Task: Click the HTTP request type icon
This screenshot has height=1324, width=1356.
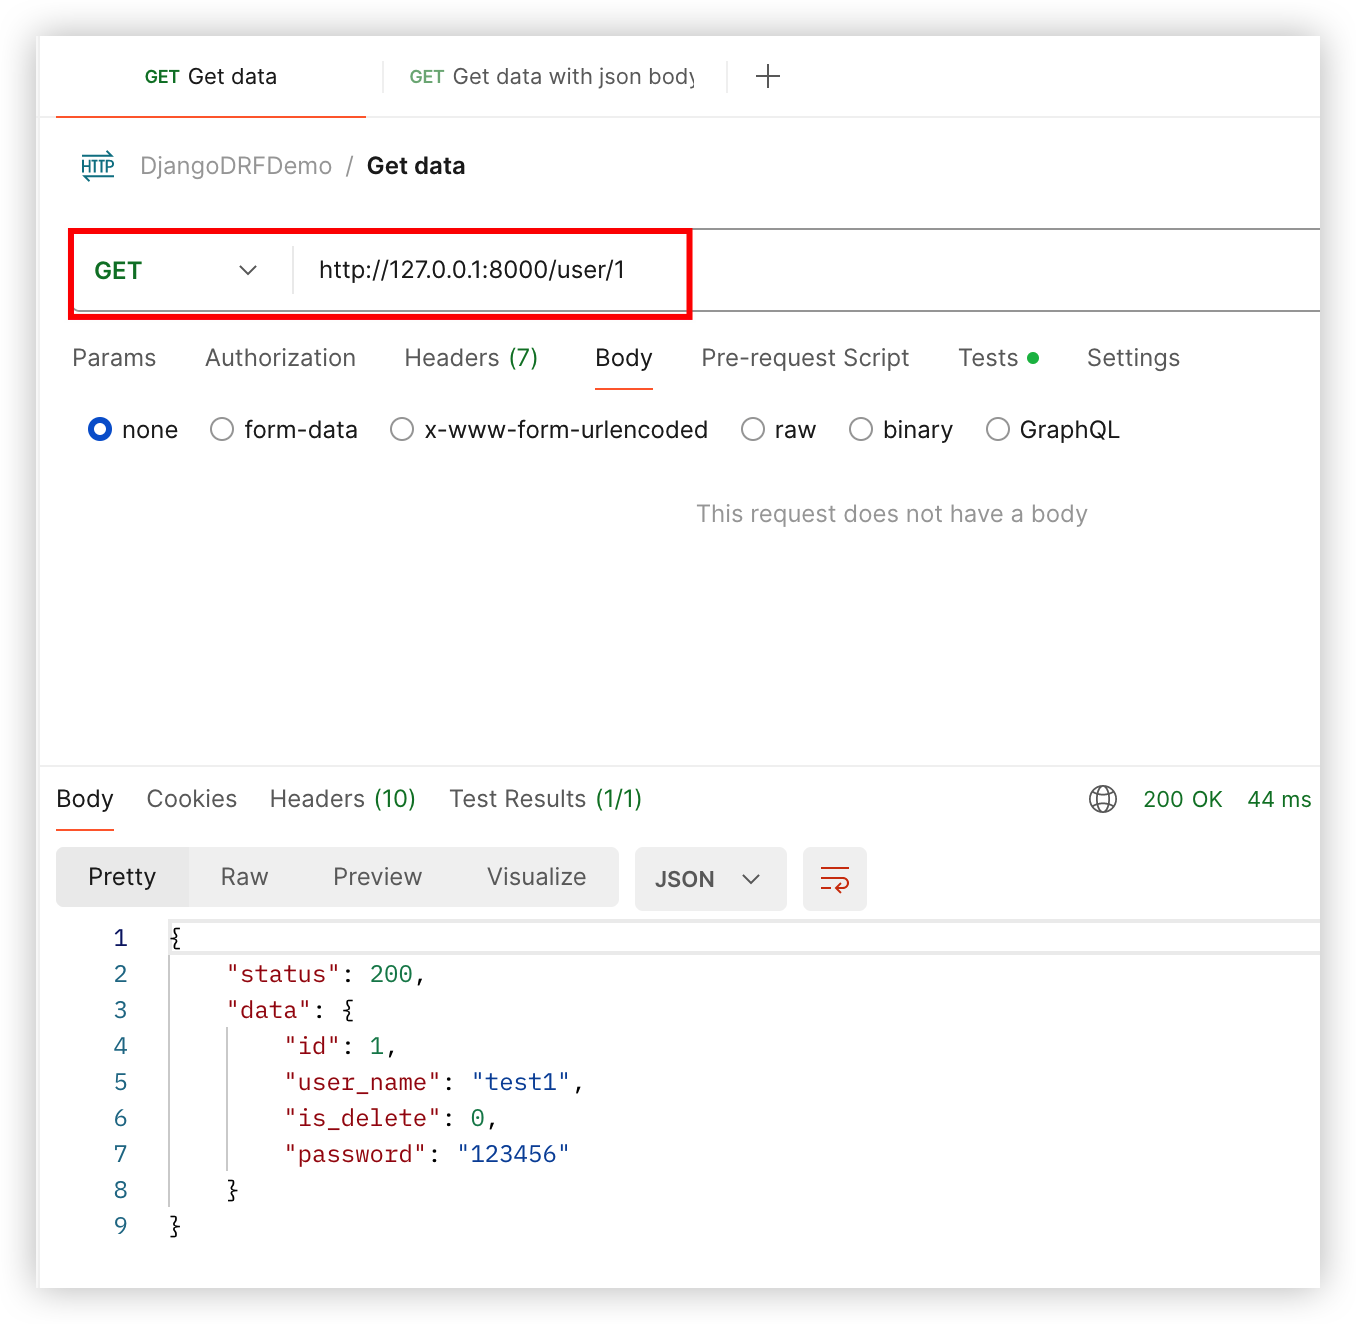Action: click(x=98, y=166)
